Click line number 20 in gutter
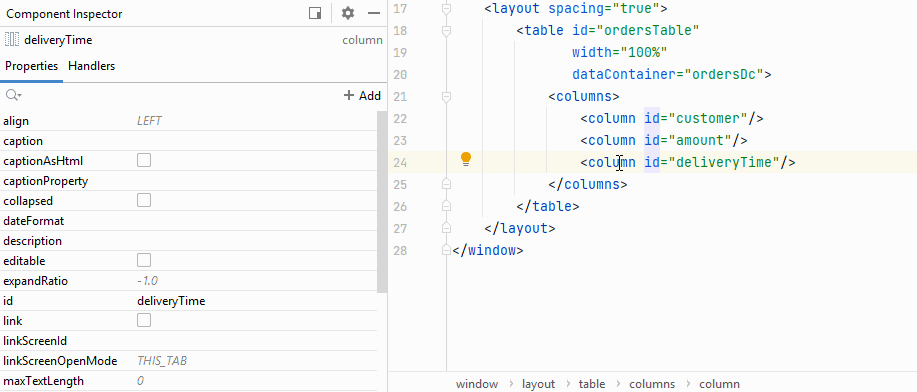 pos(400,74)
